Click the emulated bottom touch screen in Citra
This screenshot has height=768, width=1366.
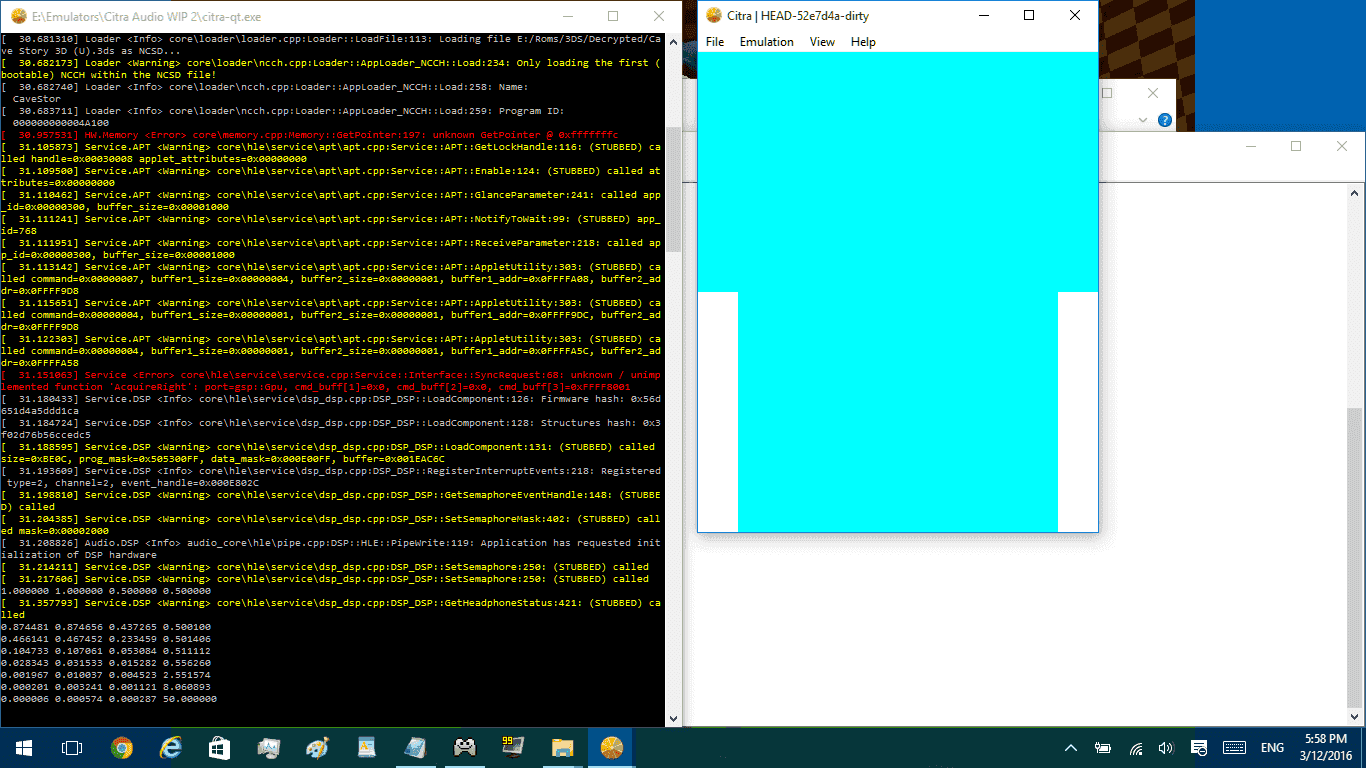point(898,412)
